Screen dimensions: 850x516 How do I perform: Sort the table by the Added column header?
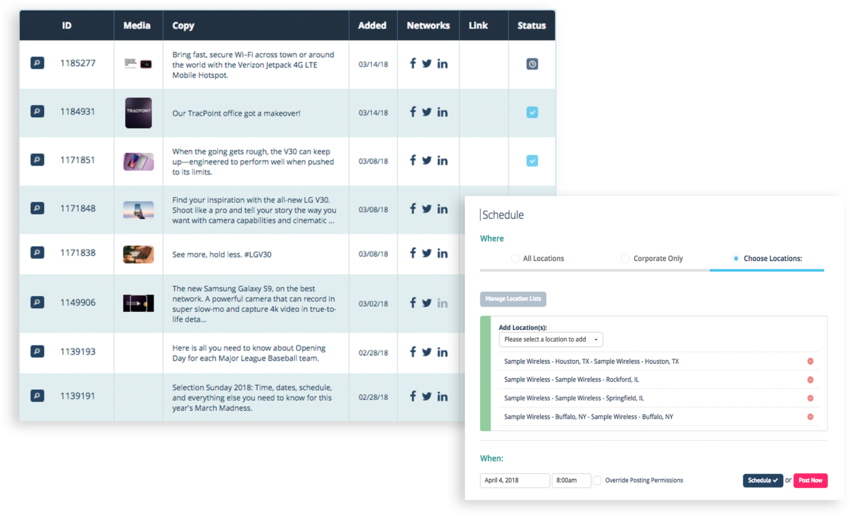pos(372,26)
